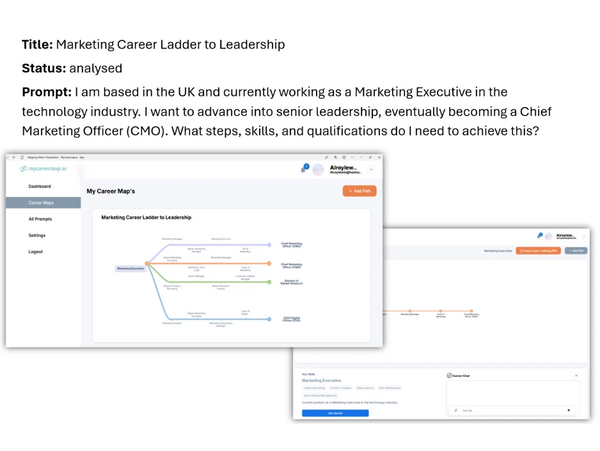Open the Marketing Career Ladder to Leadership card title
Viewport: 600px width, 451px height.
tap(146, 217)
